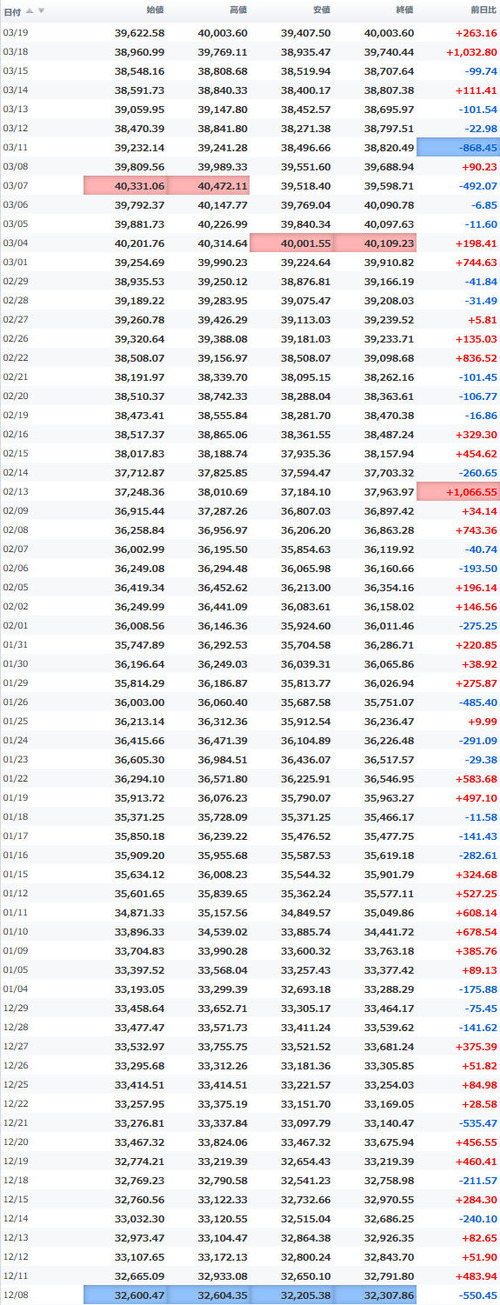Screen dimensions: 500x1305
Task: Select the 01/22 opening value 36,294.10
Action: tap(139, 779)
